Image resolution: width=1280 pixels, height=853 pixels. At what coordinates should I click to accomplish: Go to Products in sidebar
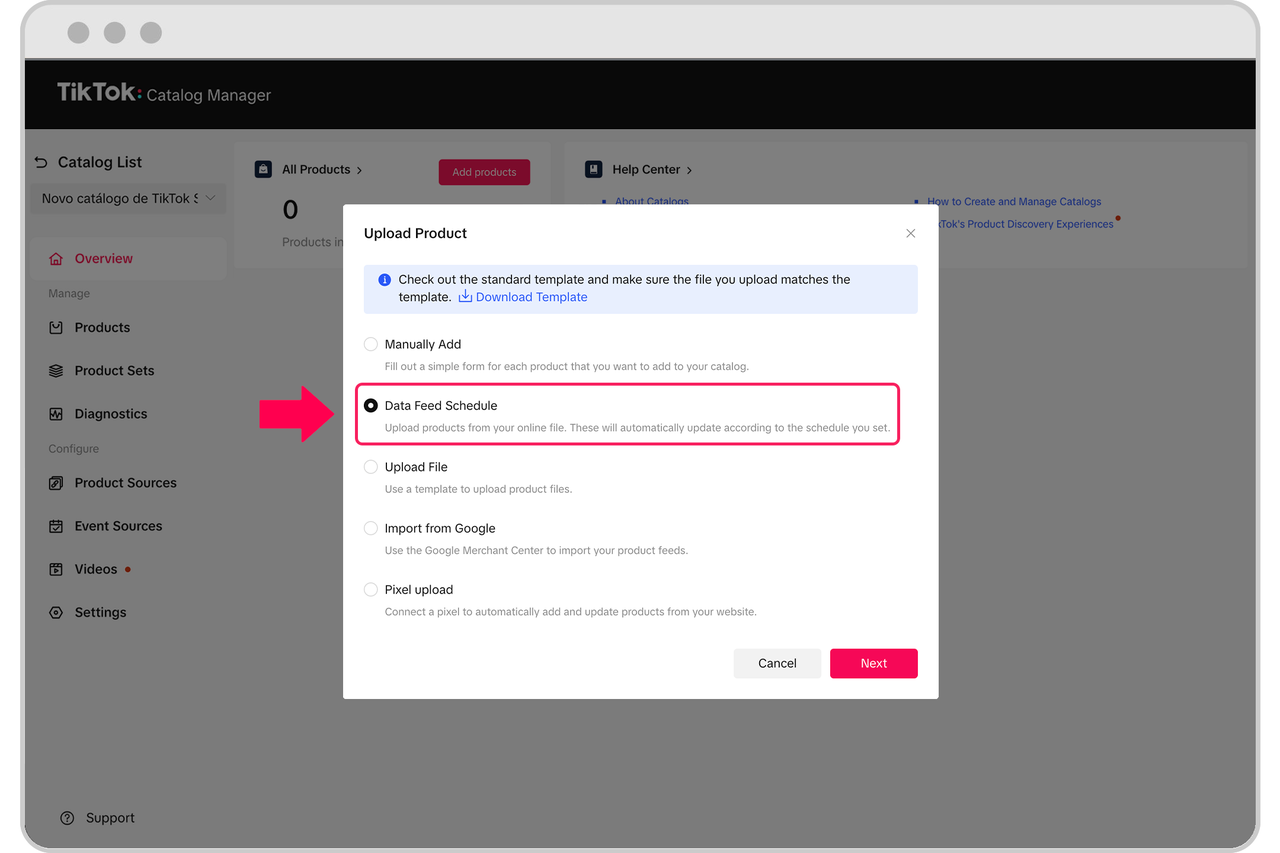tap(102, 327)
